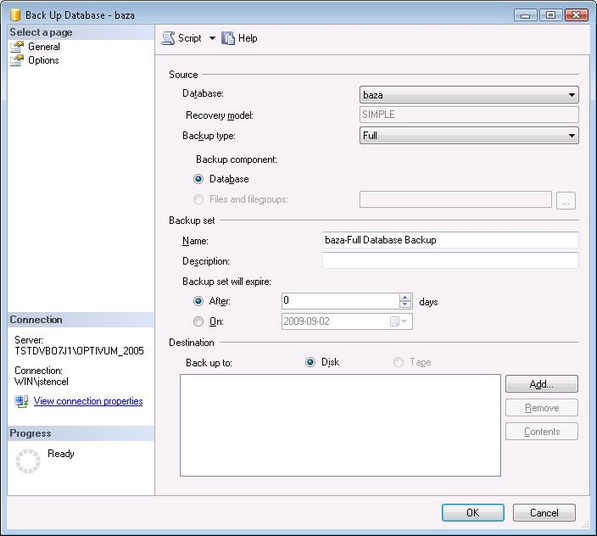Click the Ready status text
Viewport: 597px width, 536px height.
pos(61,453)
